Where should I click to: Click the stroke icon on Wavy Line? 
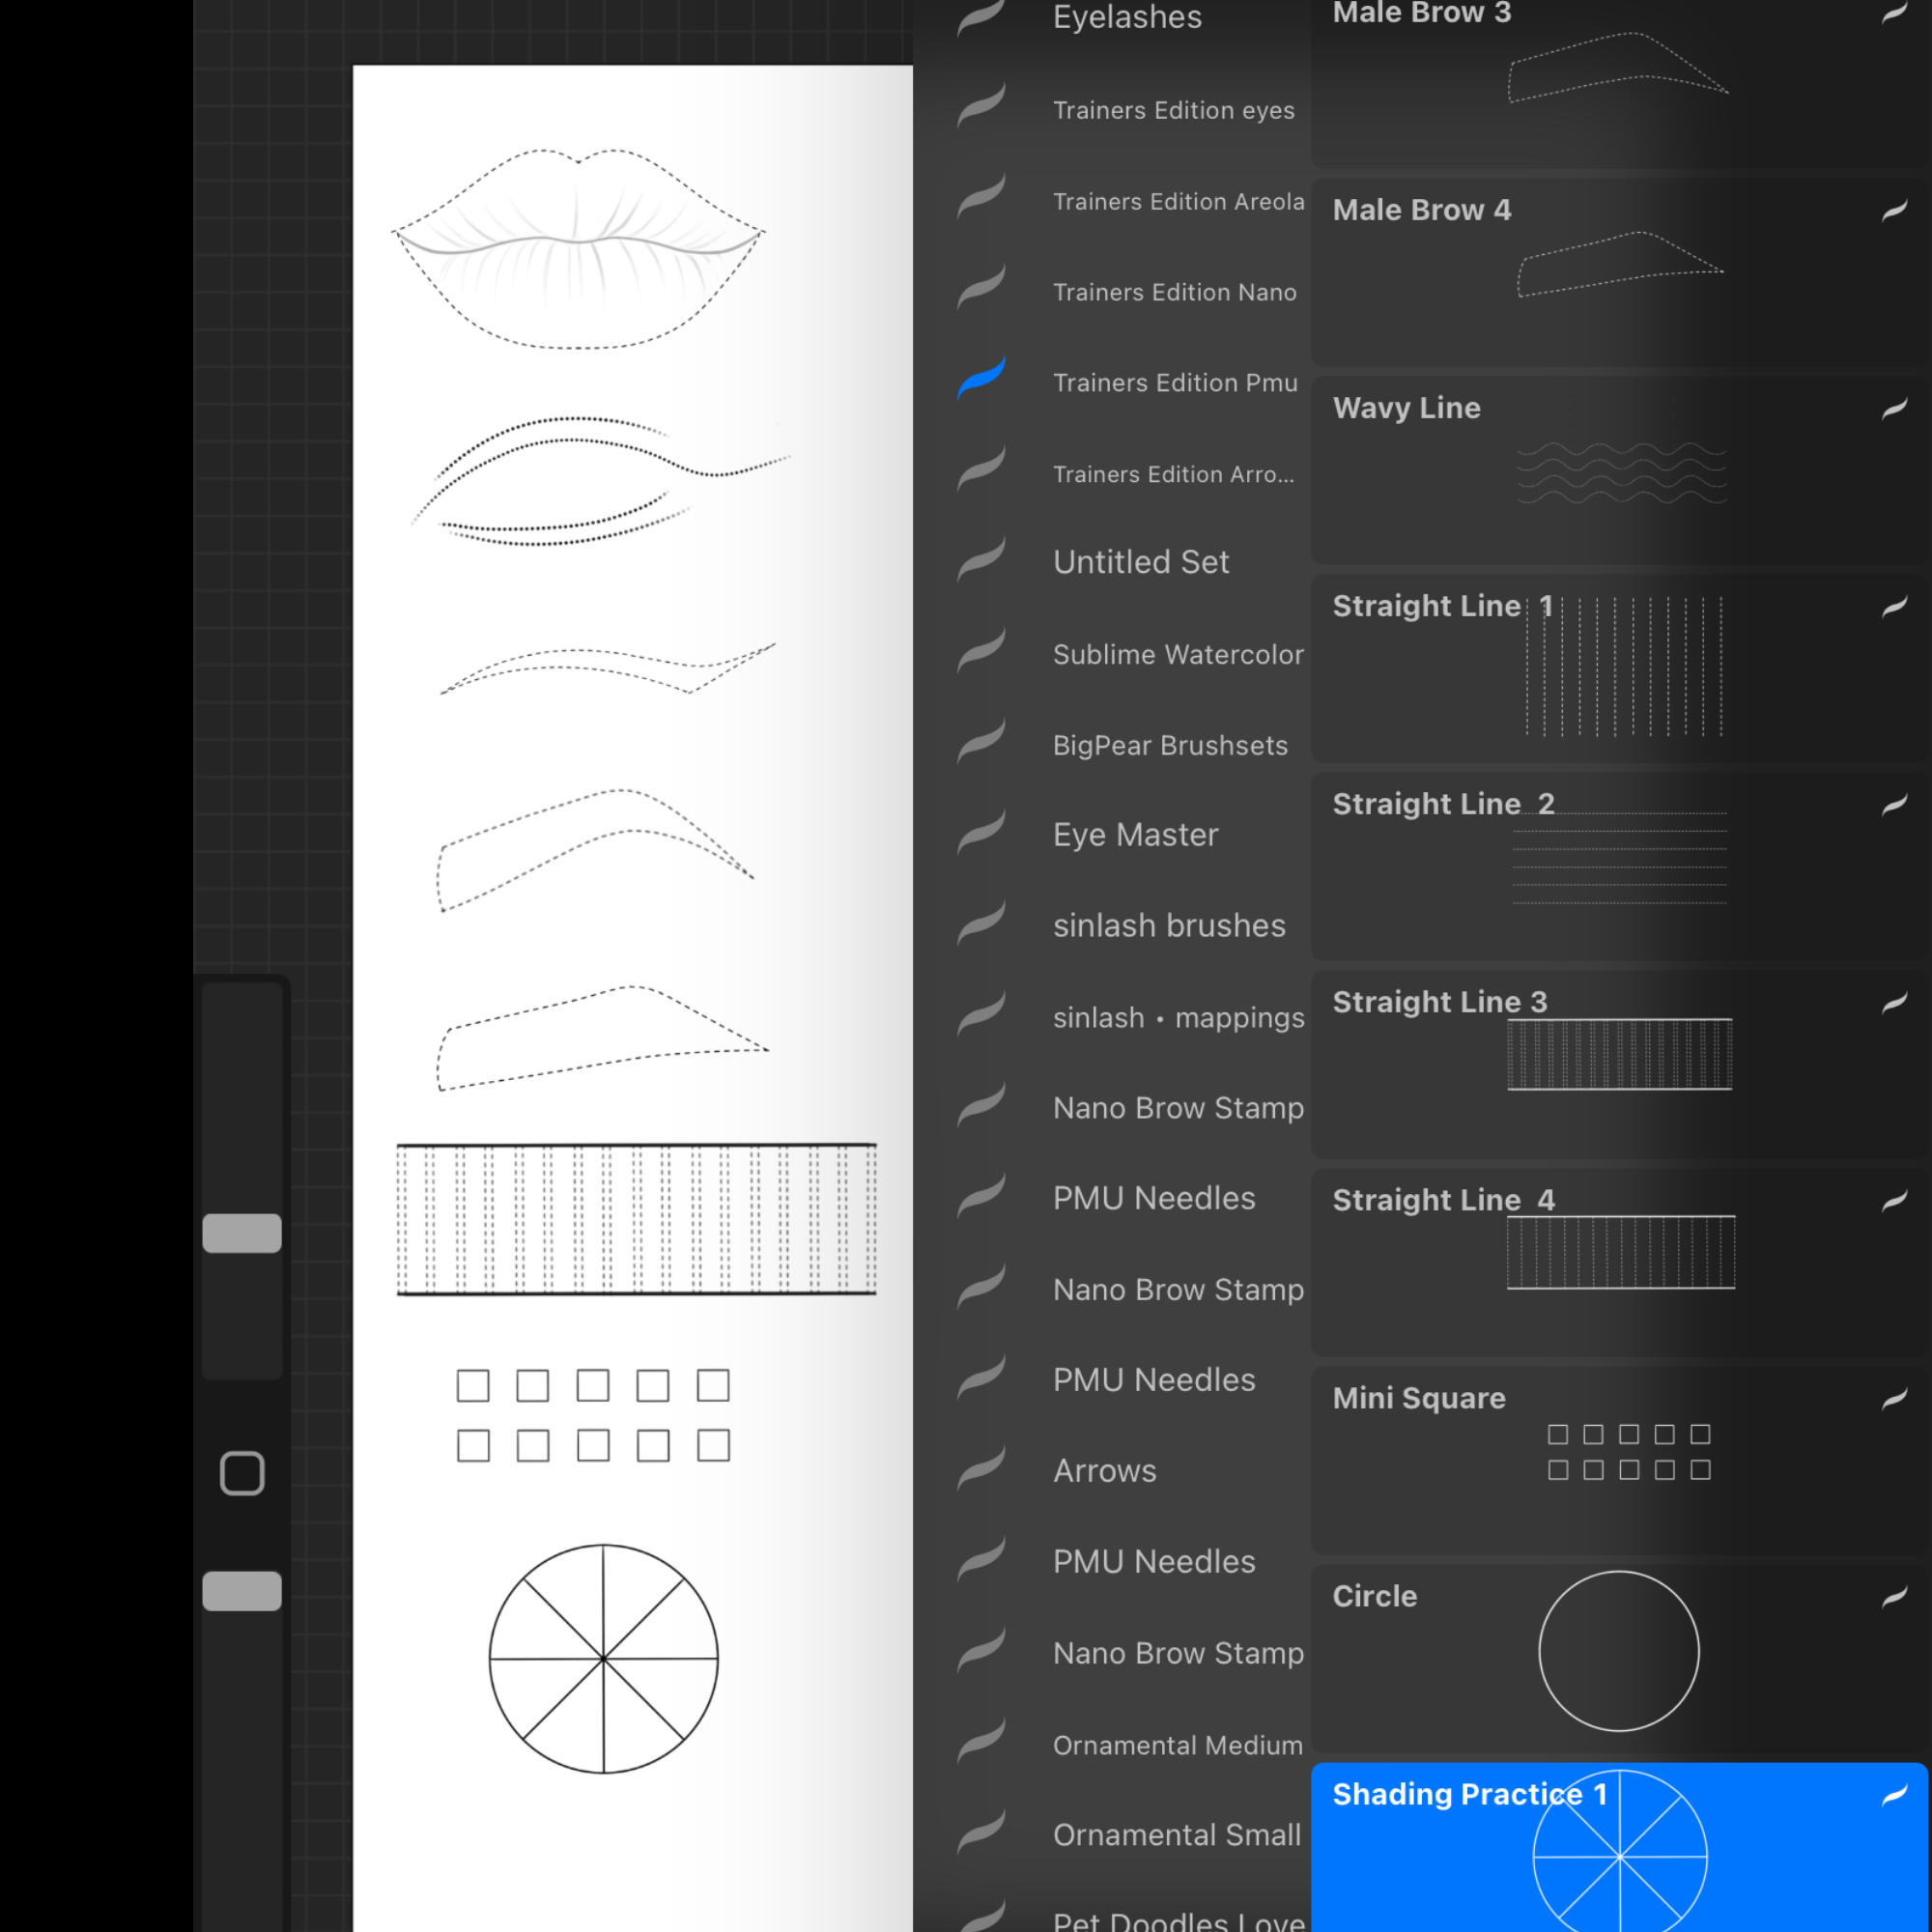point(1895,408)
